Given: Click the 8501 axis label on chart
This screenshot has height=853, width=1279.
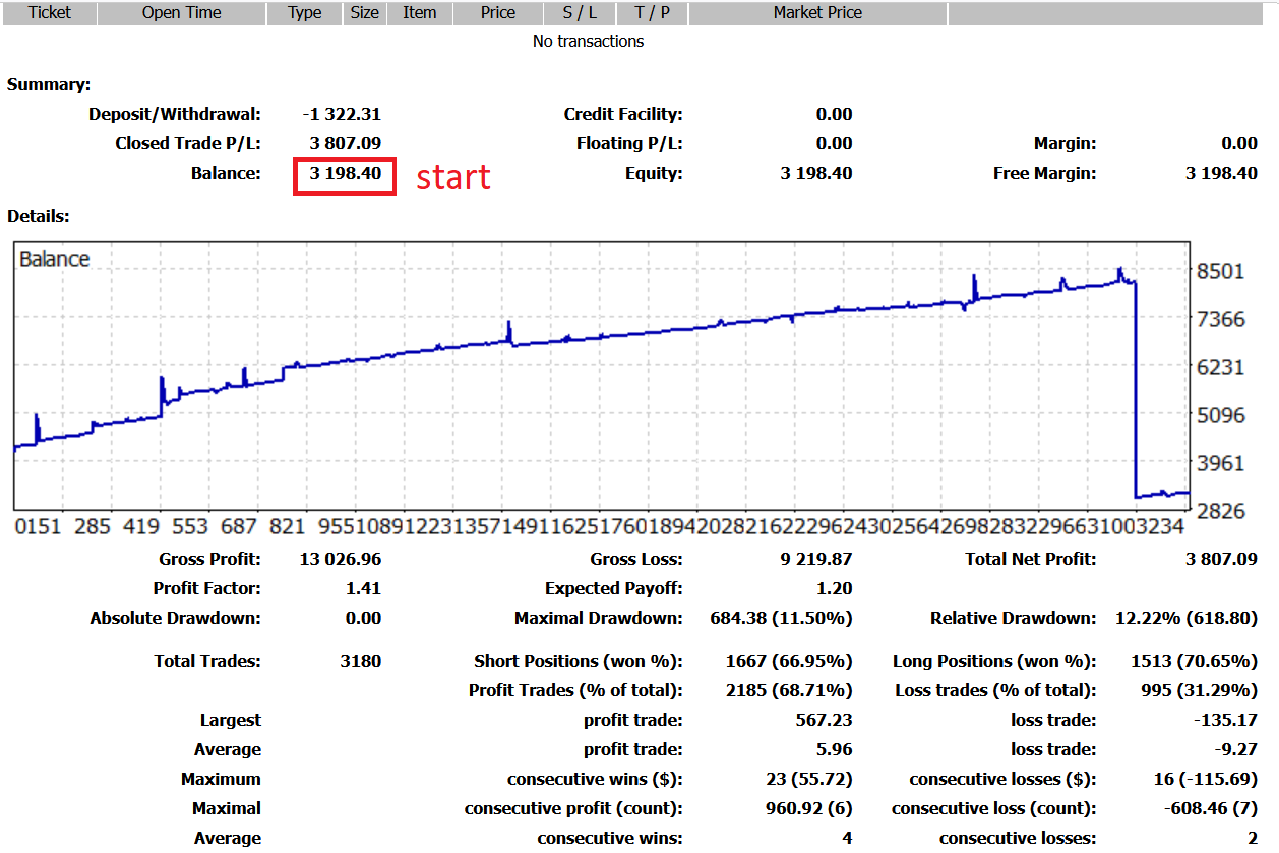Looking at the screenshot, I should click(1220, 272).
